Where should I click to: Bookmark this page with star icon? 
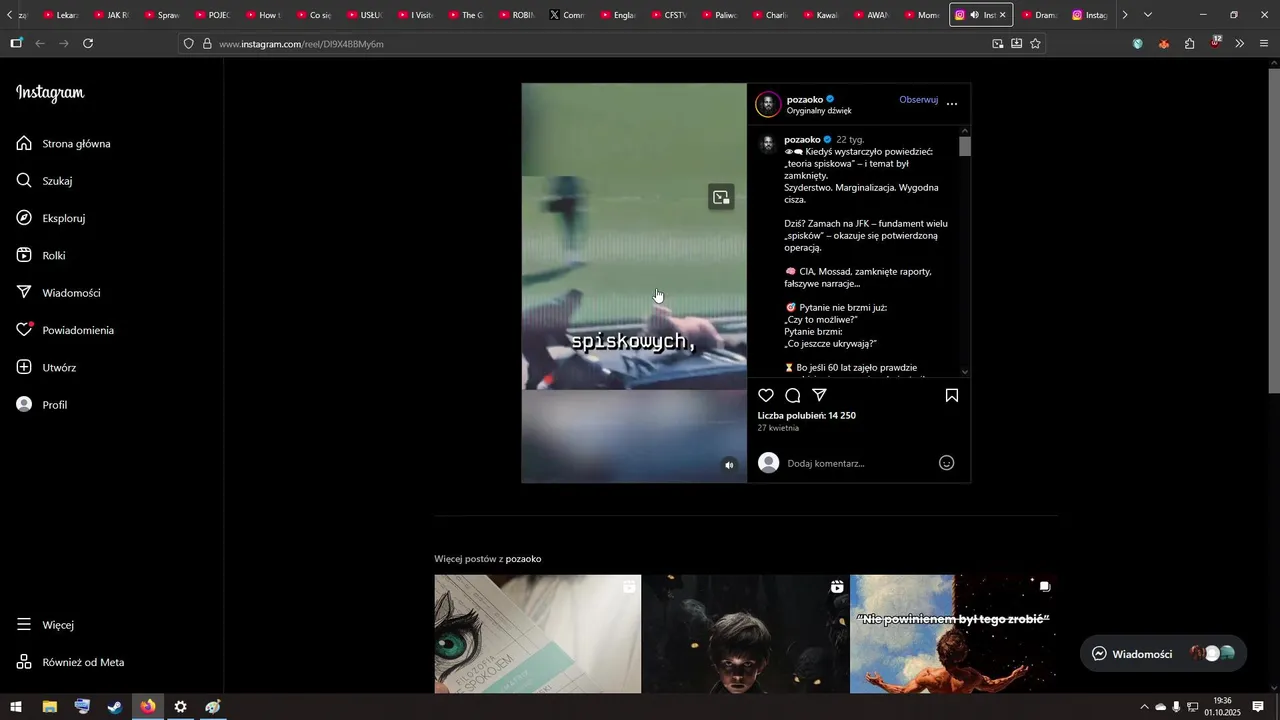pyautogui.click(x=1035, y=44)
